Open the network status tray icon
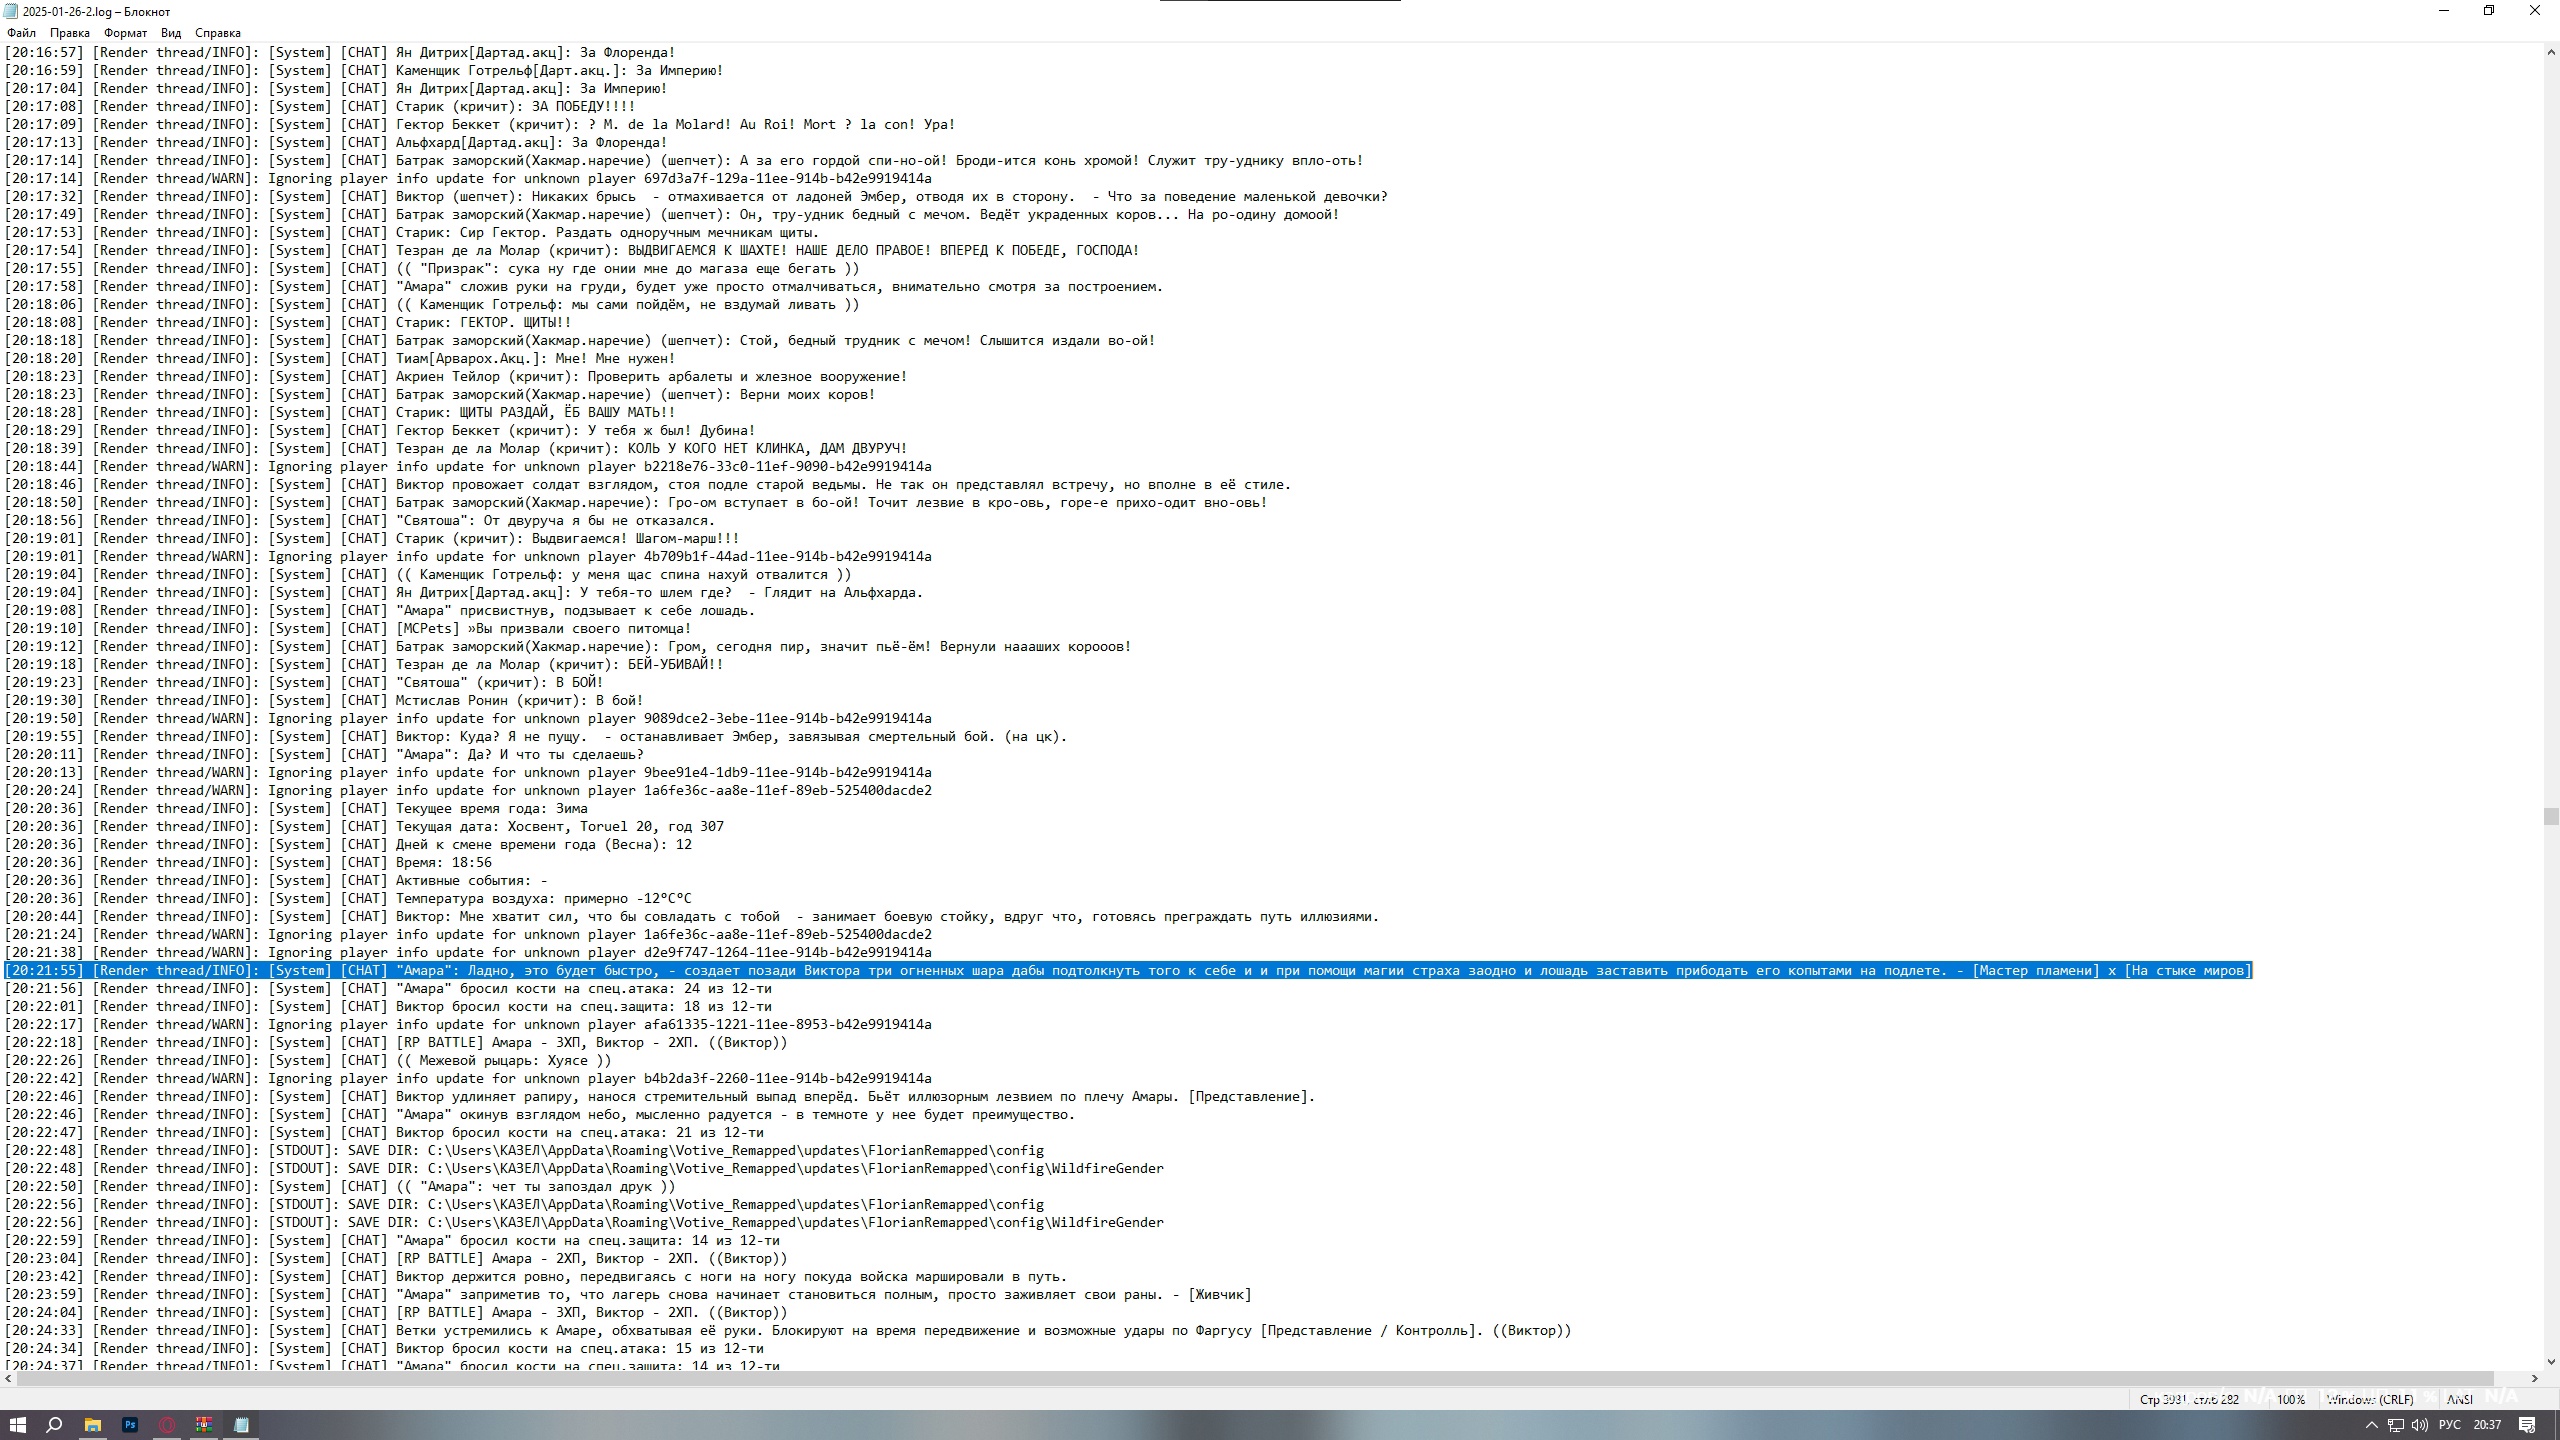This screenshot has width=2560, height=1440. tap(2396, 1425)
